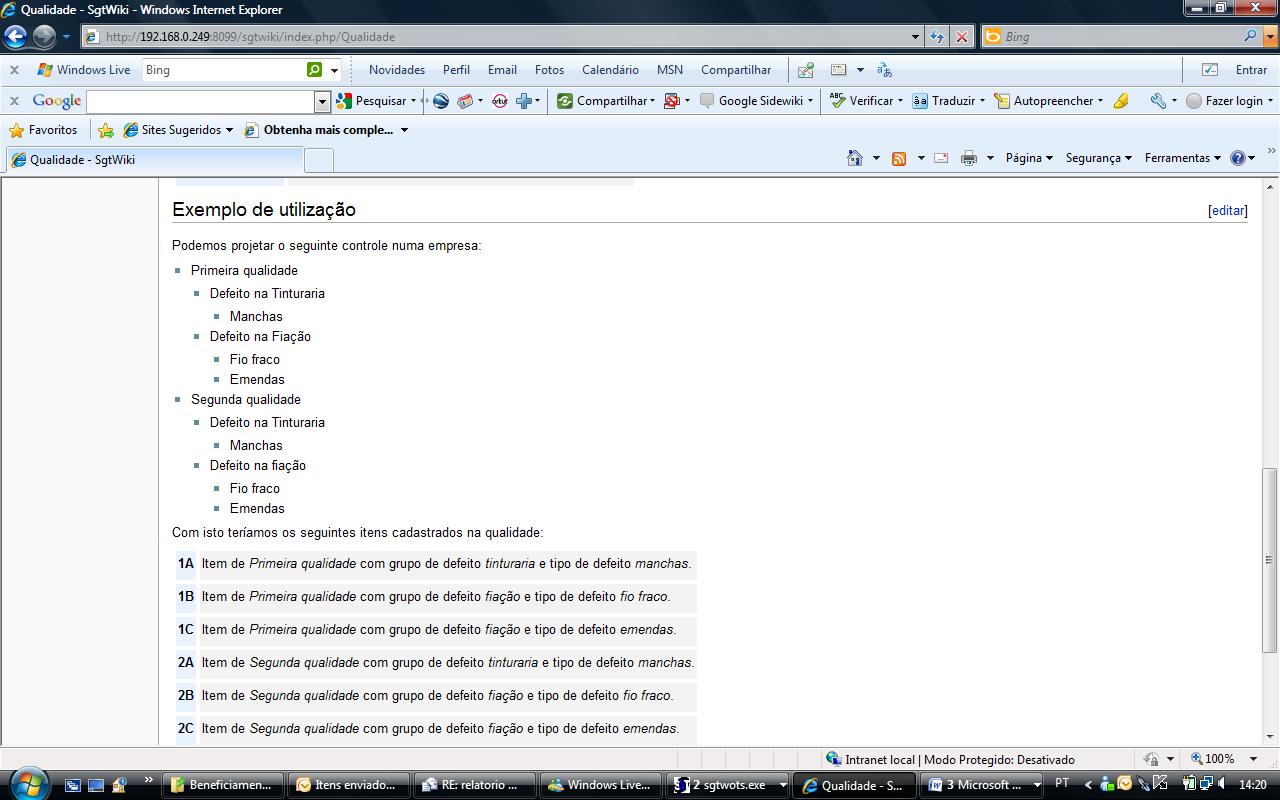The image size is (1280, 800).
Task: Click the Calendário item in Windows Live toolbar
Action: (x=610, y=70)
